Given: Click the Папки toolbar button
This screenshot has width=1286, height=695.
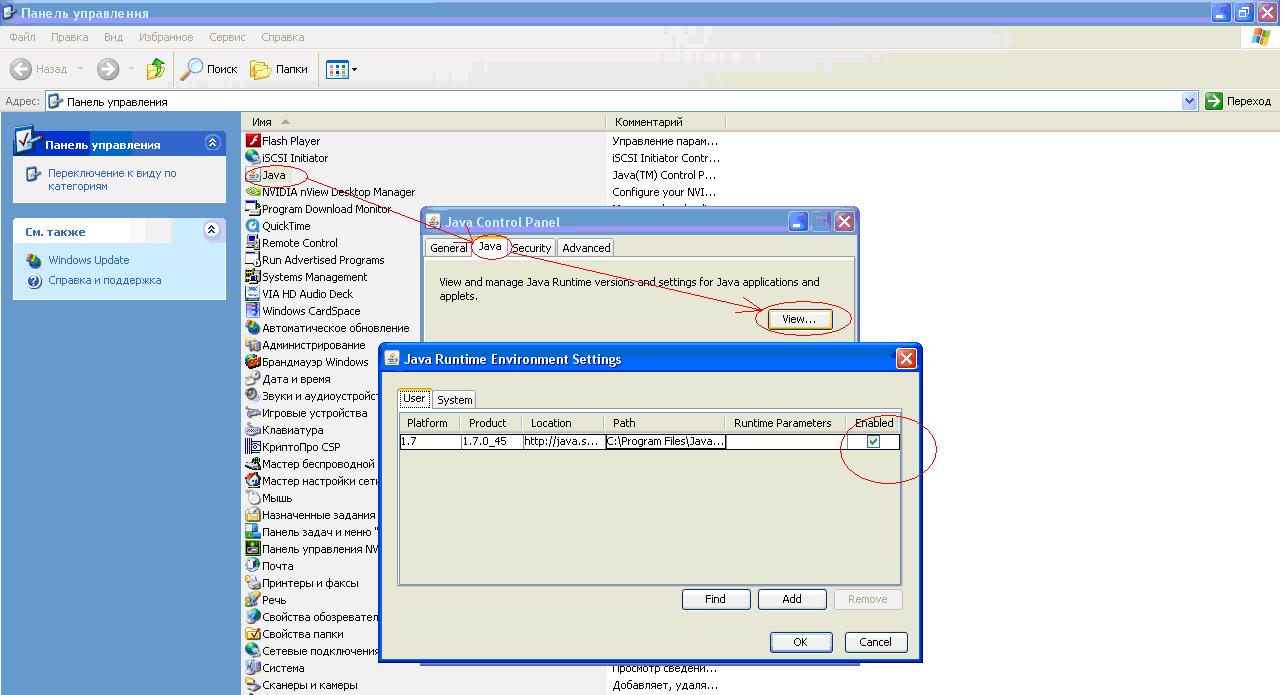Looking at the screenshot, I should [x=280, y=69].
